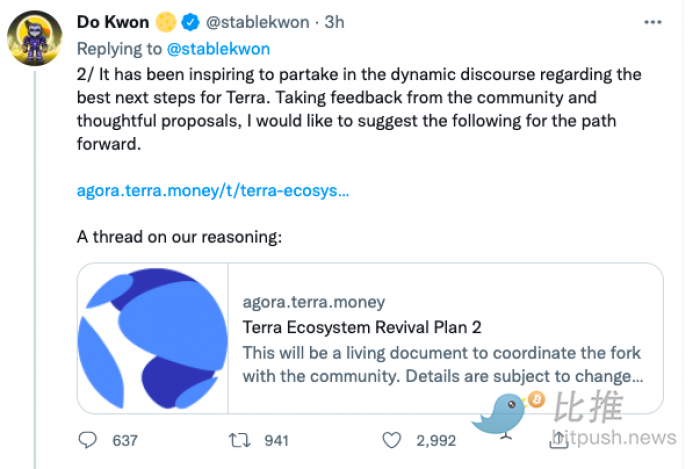Click the Terra logo card thumbnail
700x469 pixels.
pyautogui.click(x=153, y=338)
